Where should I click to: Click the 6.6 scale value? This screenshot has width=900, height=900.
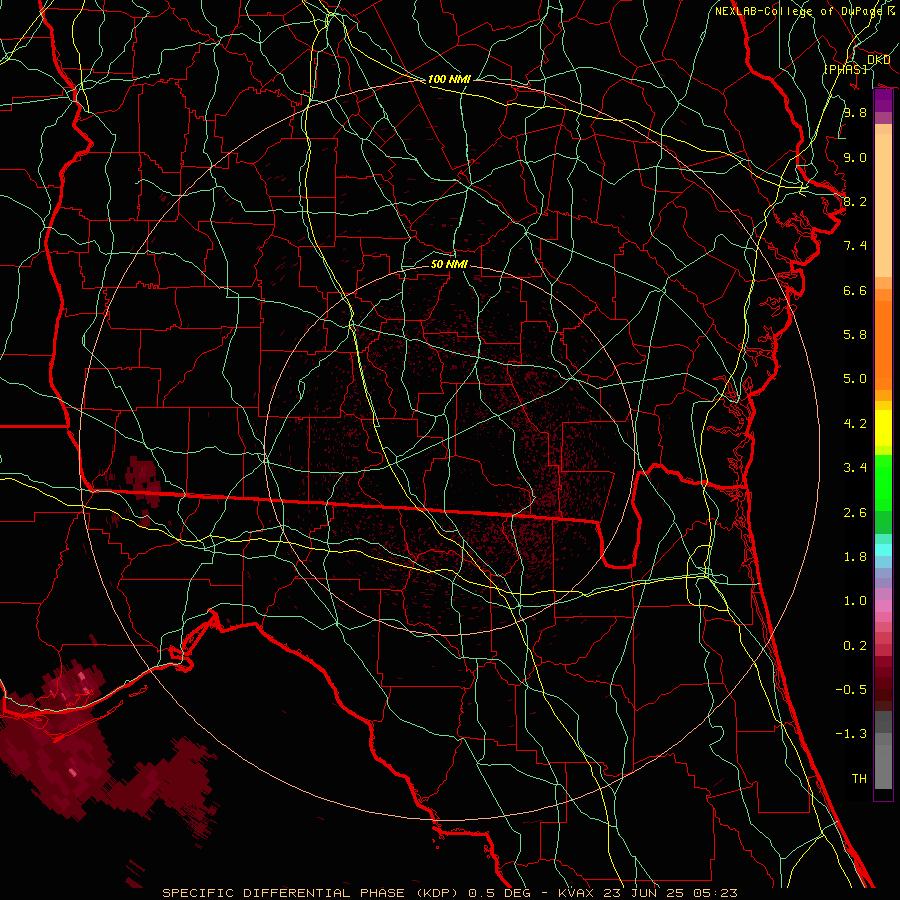(x=855, y=290)
